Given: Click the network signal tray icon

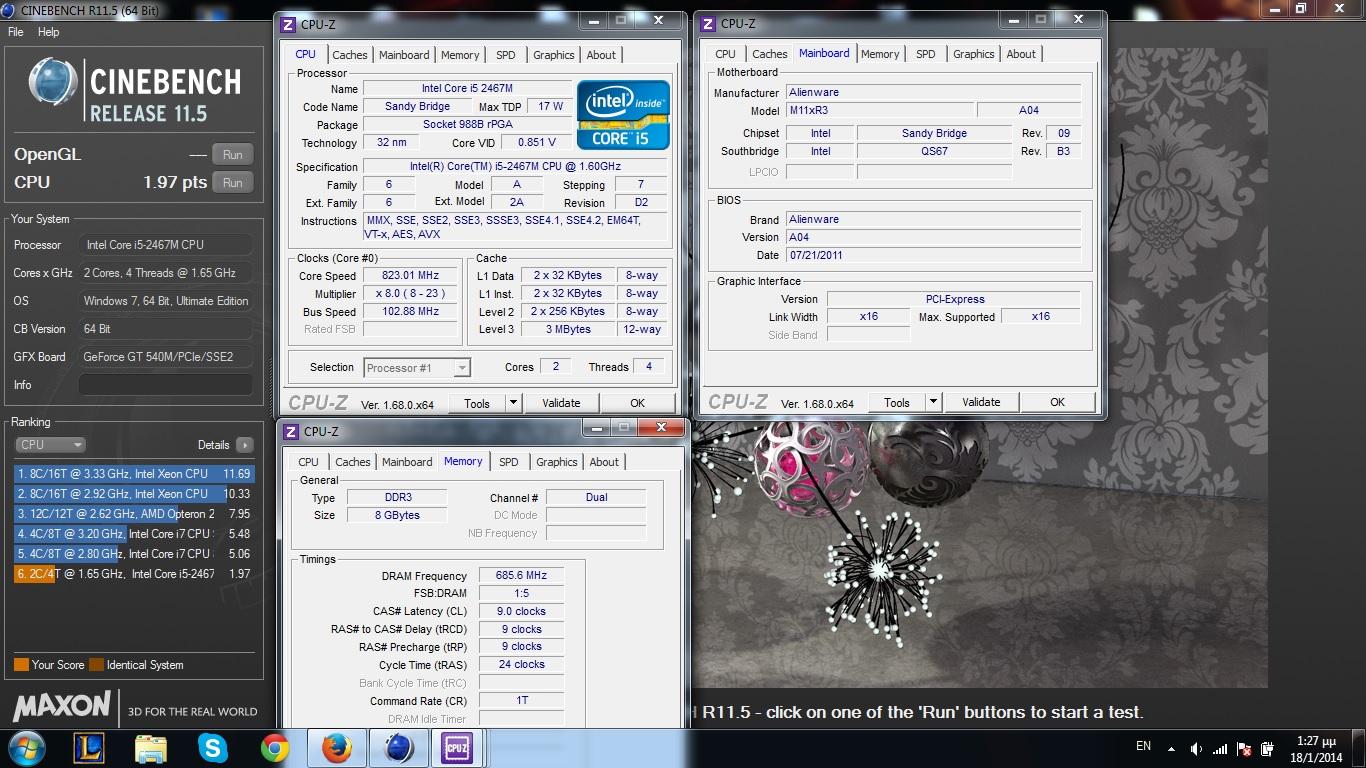Looking at the screenshot, I should [1221, 748].
